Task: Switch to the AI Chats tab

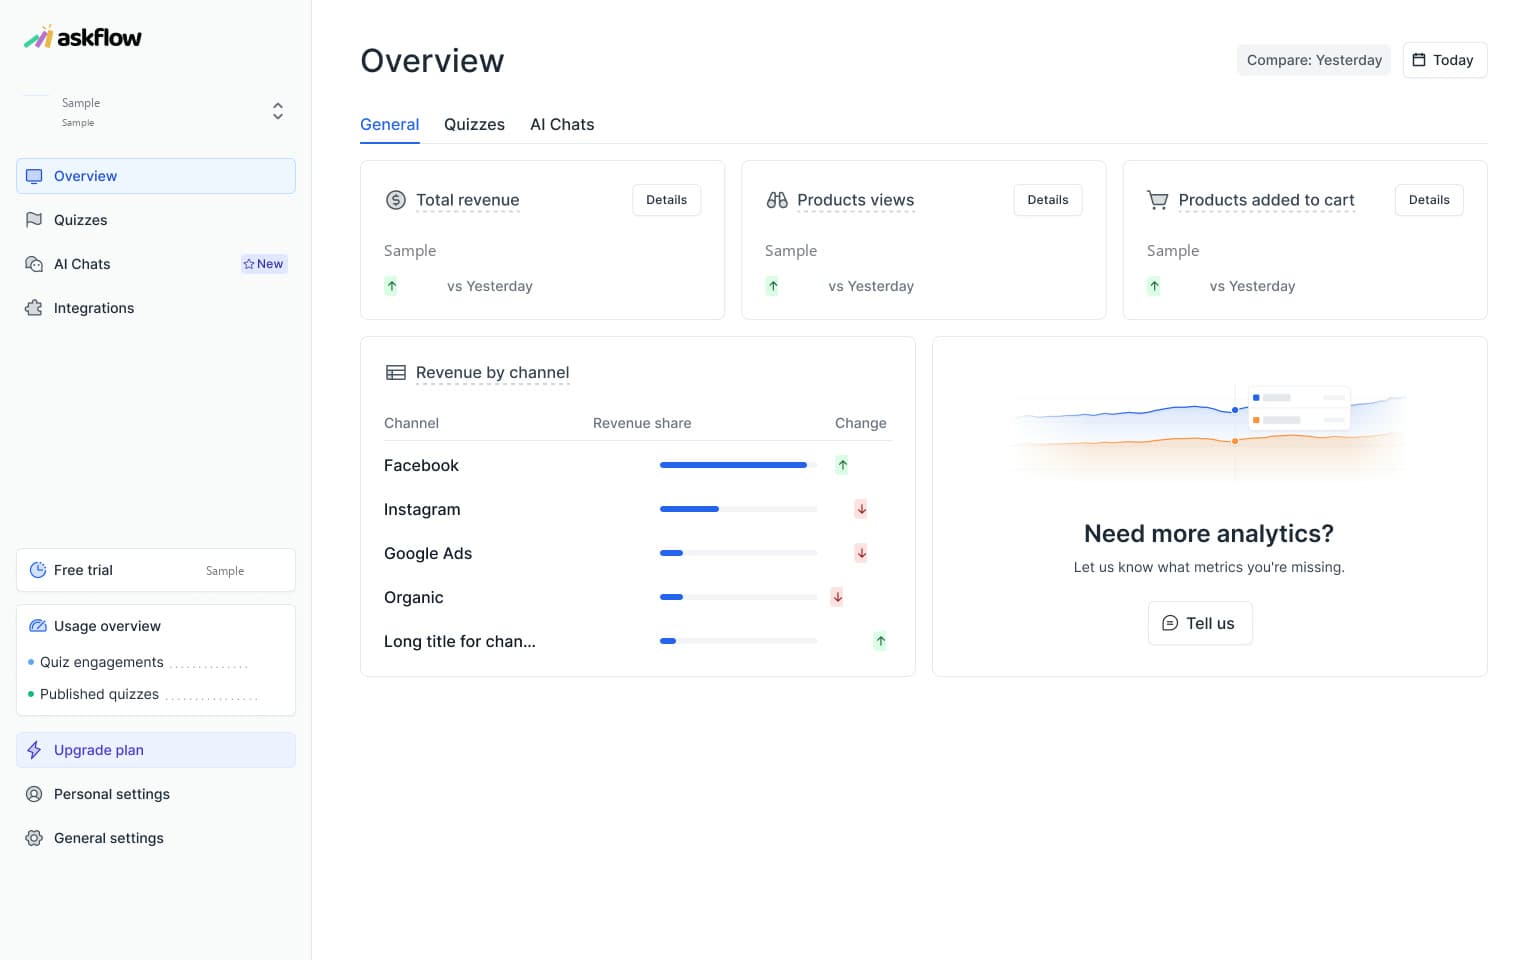Action: [x=562, y=124]
